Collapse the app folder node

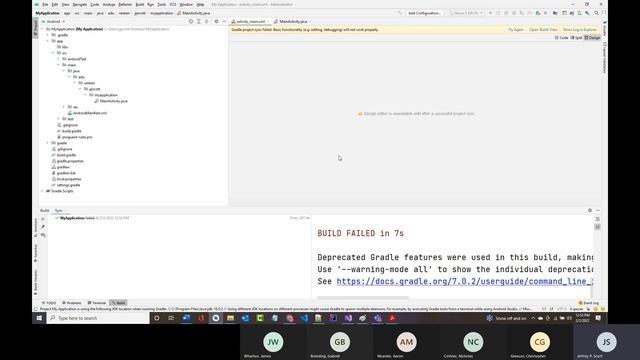click(48, 41)
